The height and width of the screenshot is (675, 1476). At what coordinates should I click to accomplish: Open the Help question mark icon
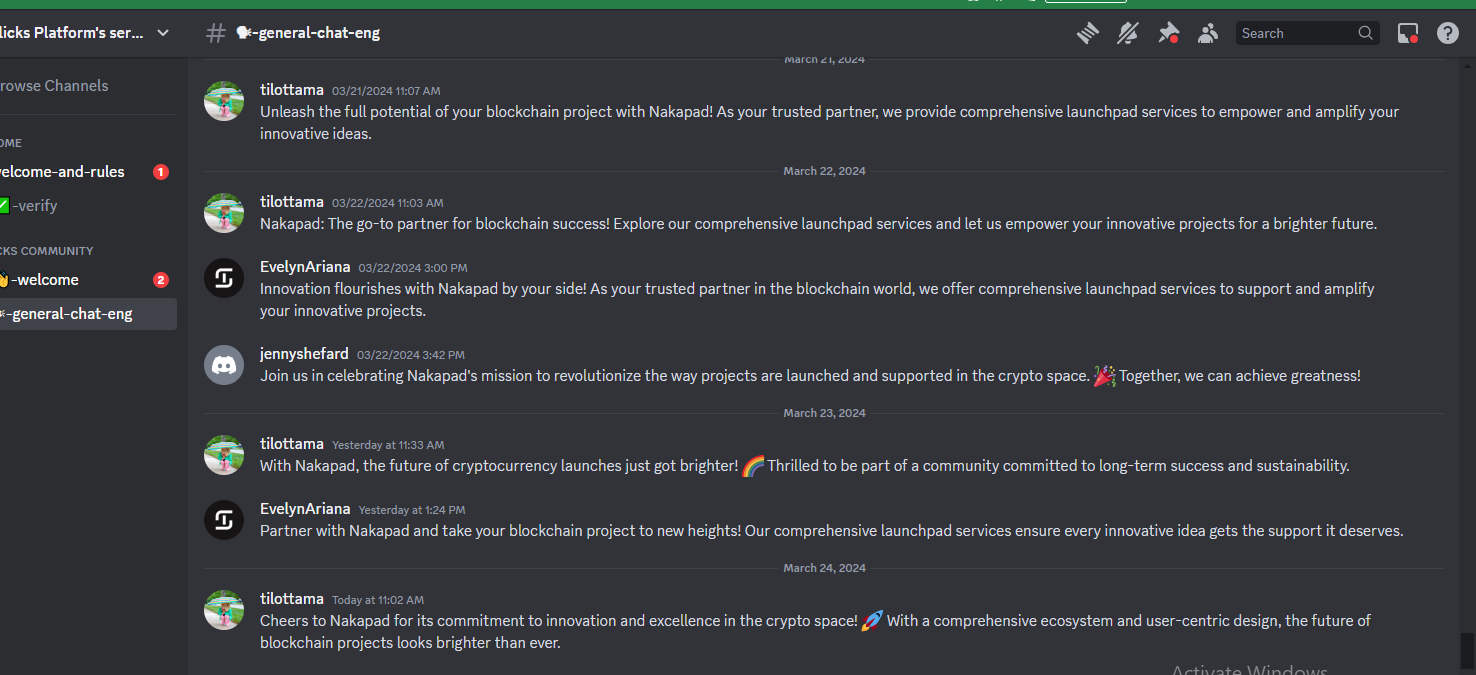click(1448, 33)
